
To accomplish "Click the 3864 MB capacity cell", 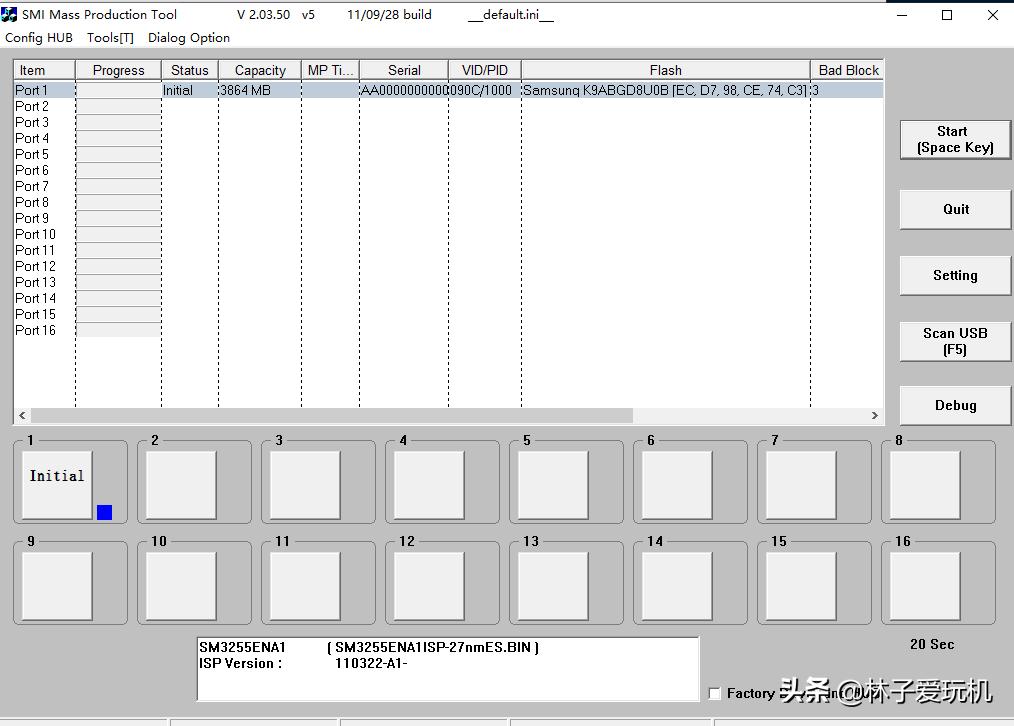I will tap(260, 90).
